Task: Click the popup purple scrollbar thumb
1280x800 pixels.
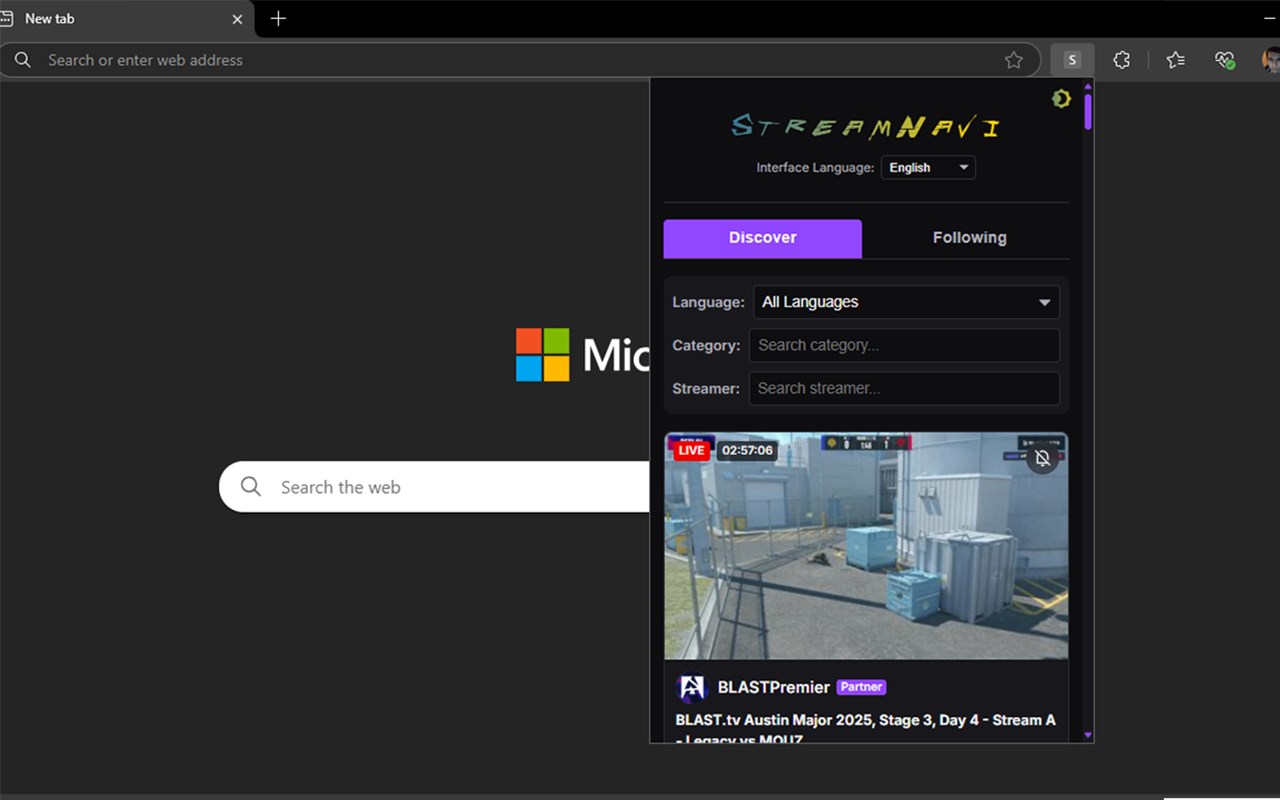Action: tap(1088, 112)
